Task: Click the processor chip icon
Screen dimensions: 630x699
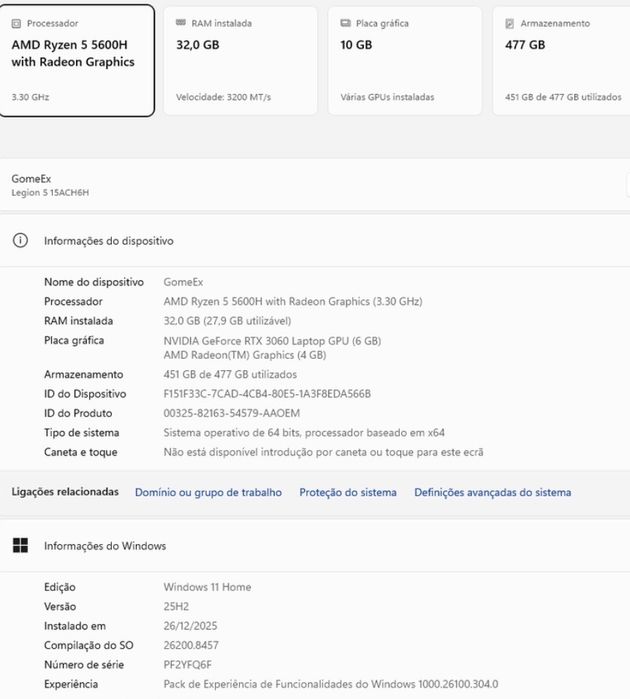Action: click(16, 24)
